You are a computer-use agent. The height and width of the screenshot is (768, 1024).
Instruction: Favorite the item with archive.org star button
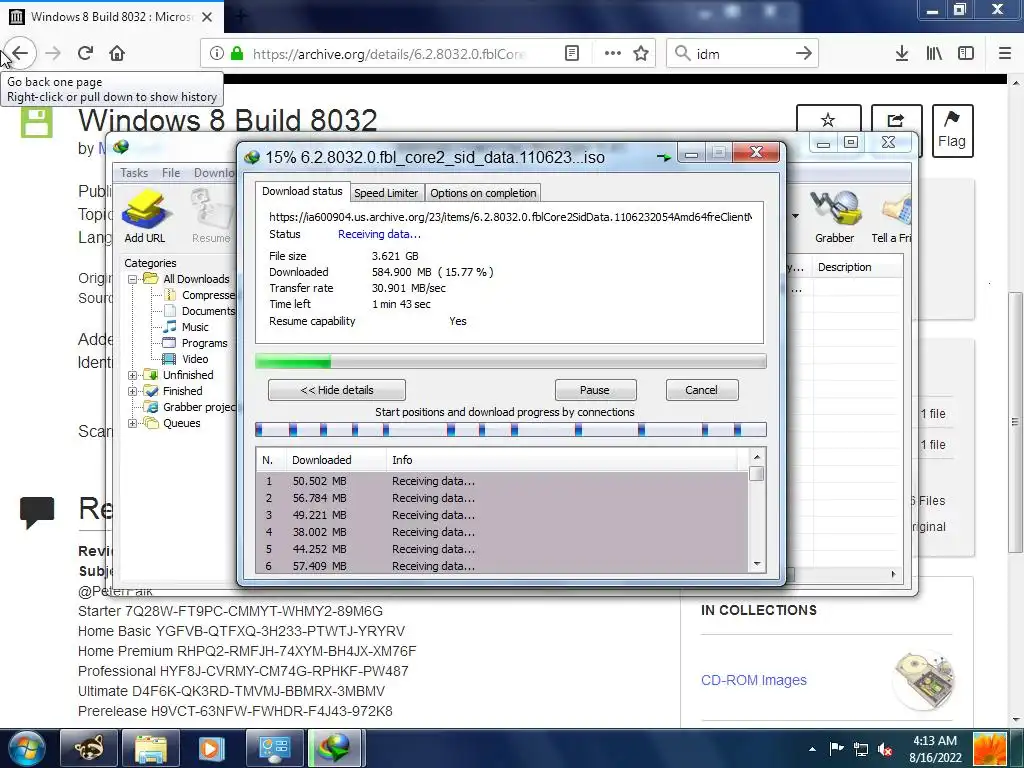click(828, 120)
